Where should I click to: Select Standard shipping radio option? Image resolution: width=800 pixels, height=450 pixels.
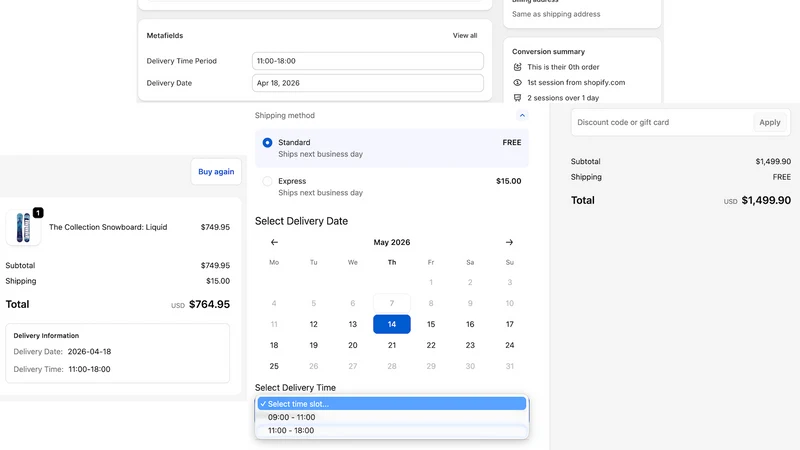(267, 142)
